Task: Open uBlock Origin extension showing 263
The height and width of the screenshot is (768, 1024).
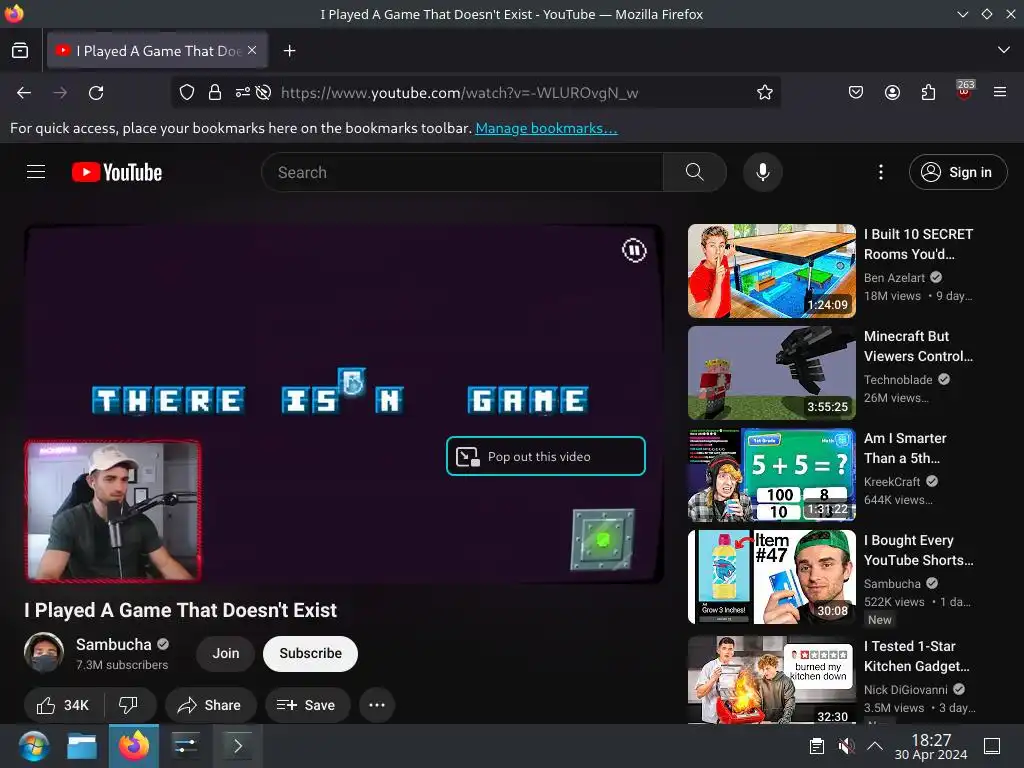Action: [964, 91]
